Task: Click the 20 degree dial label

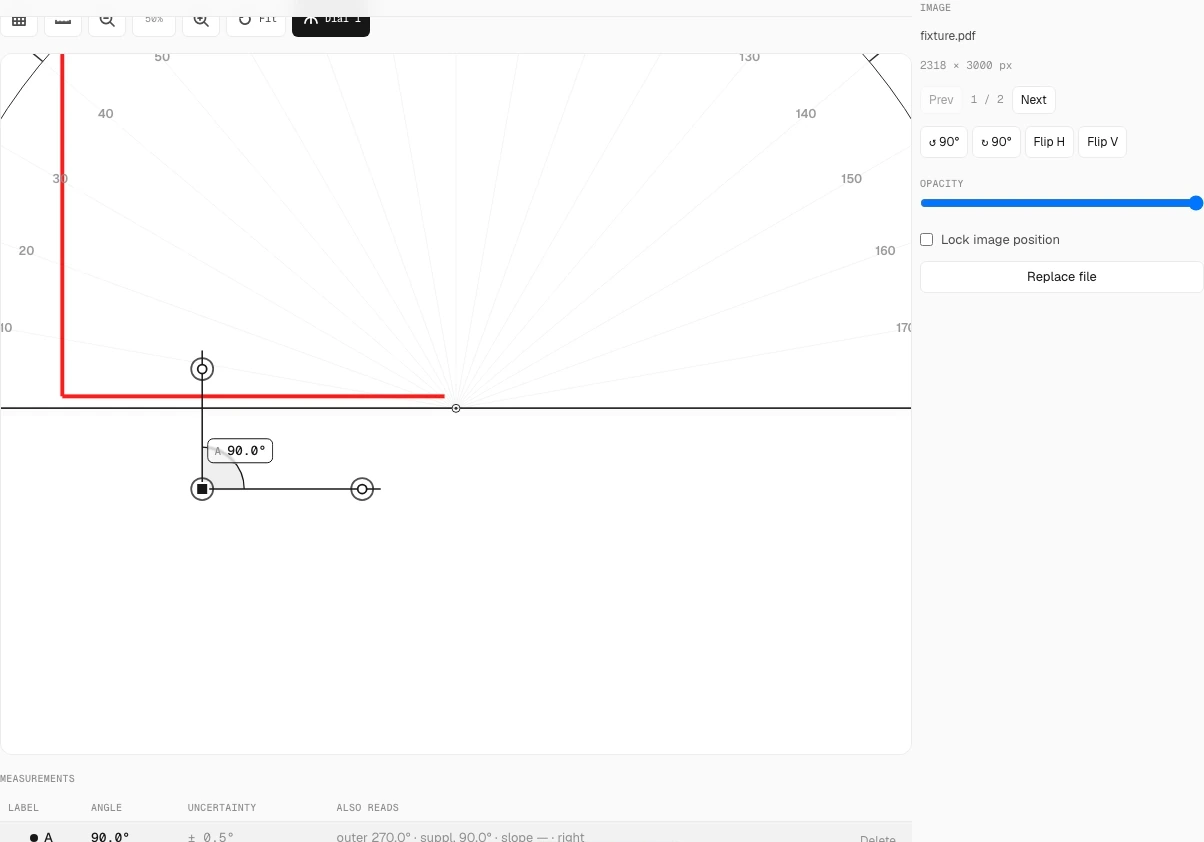Action: point(27,251)
